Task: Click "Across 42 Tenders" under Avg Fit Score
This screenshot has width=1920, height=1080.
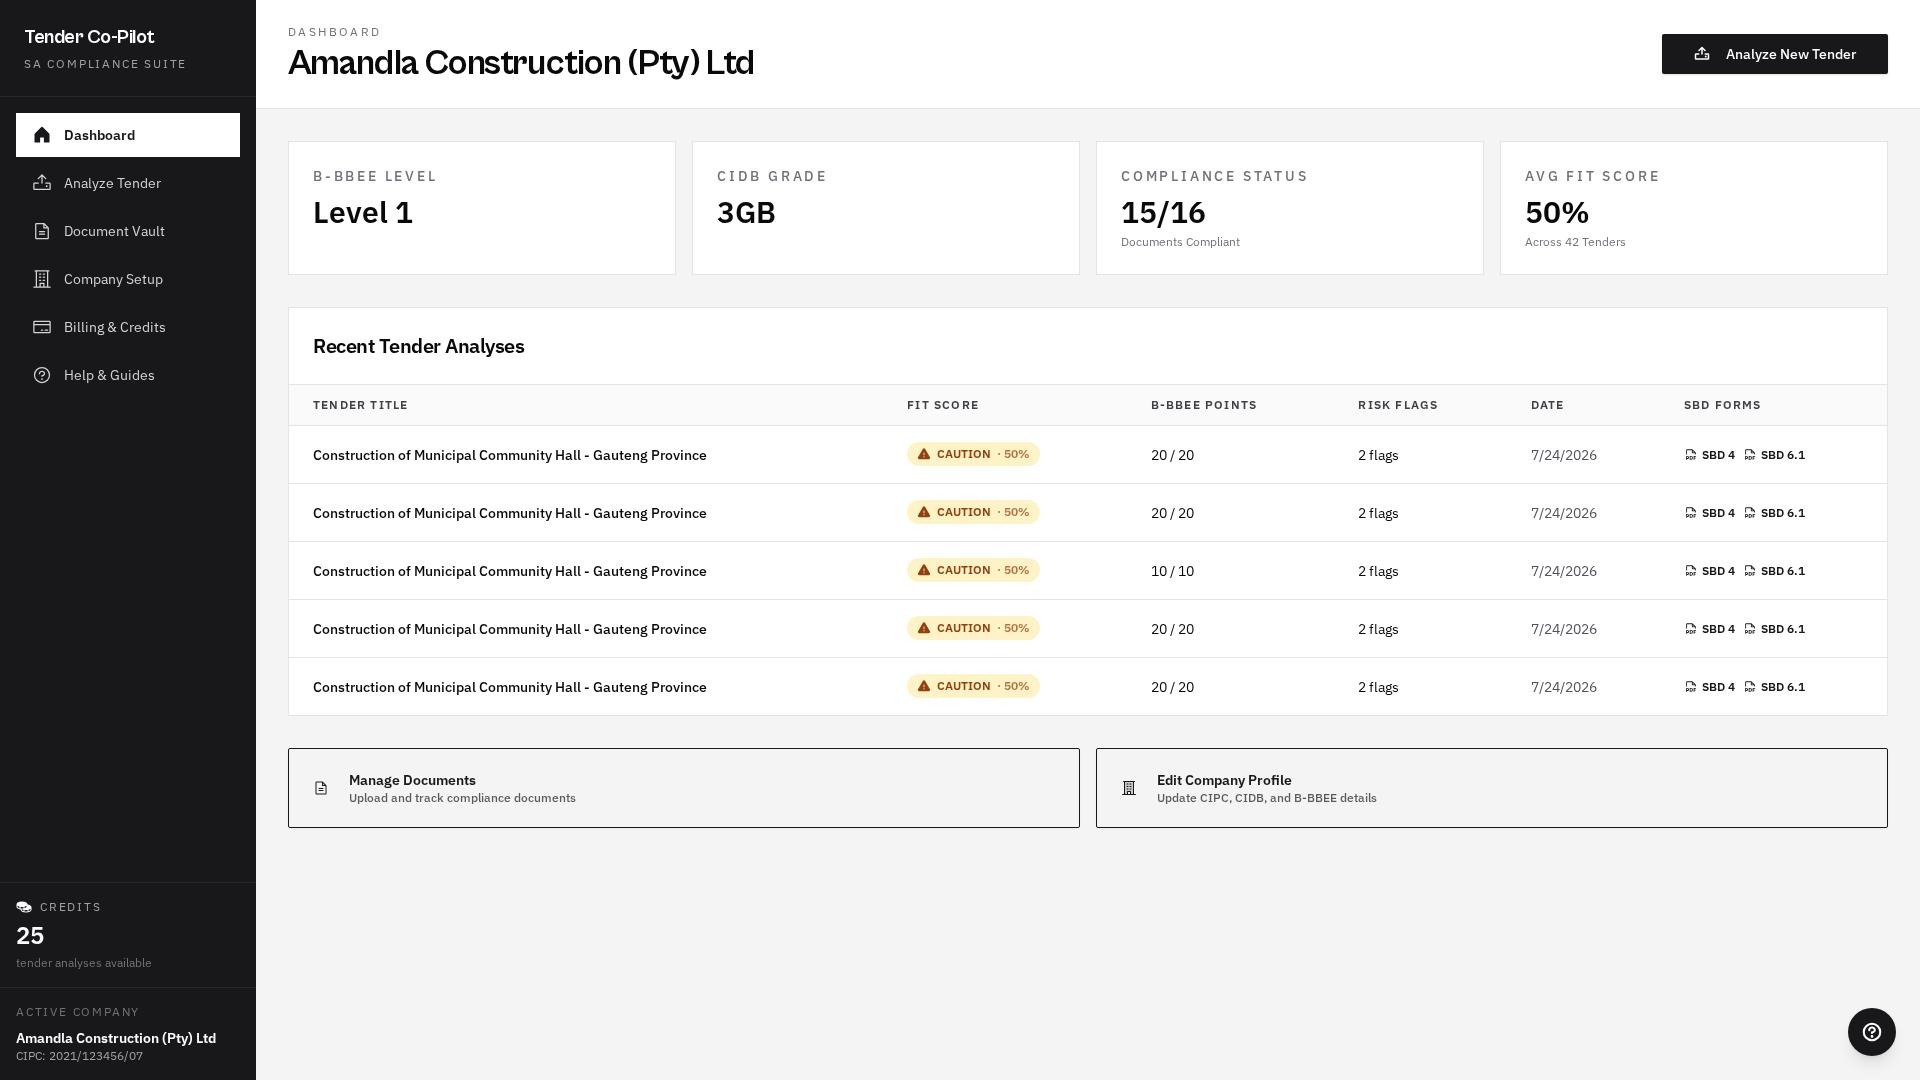Action: click(1575, 242)
